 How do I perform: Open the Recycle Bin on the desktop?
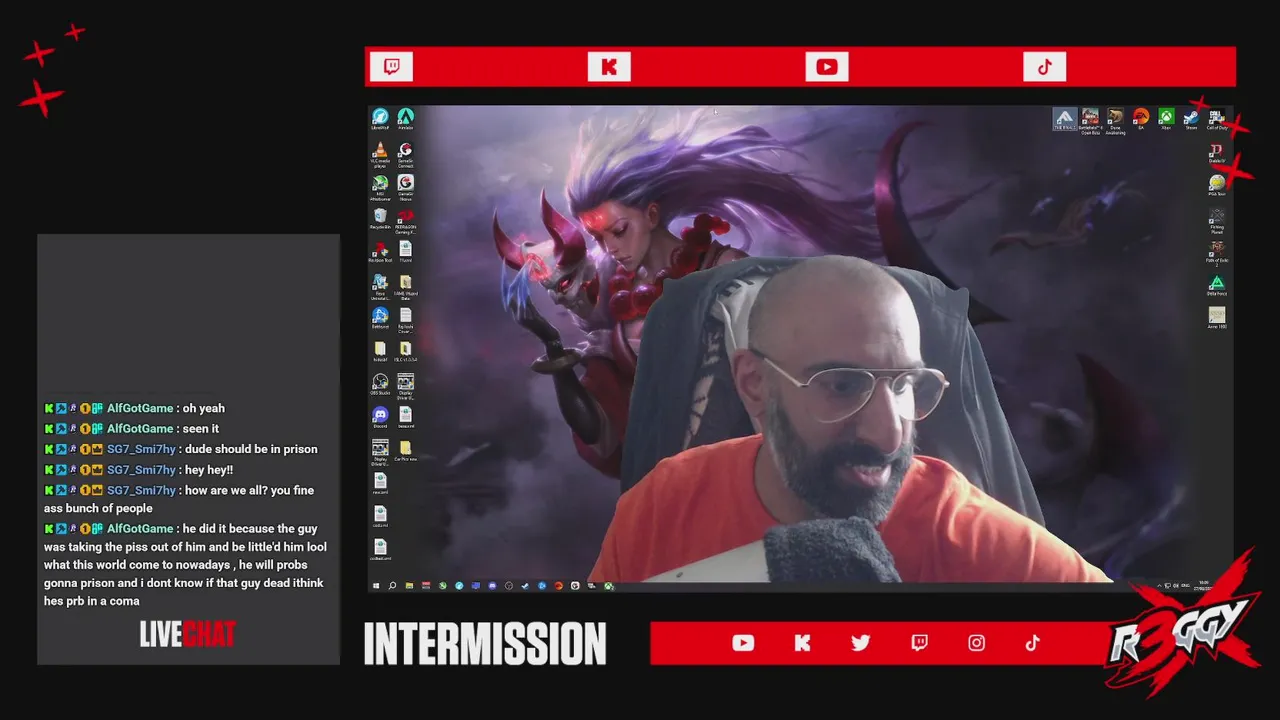point(380,219)
